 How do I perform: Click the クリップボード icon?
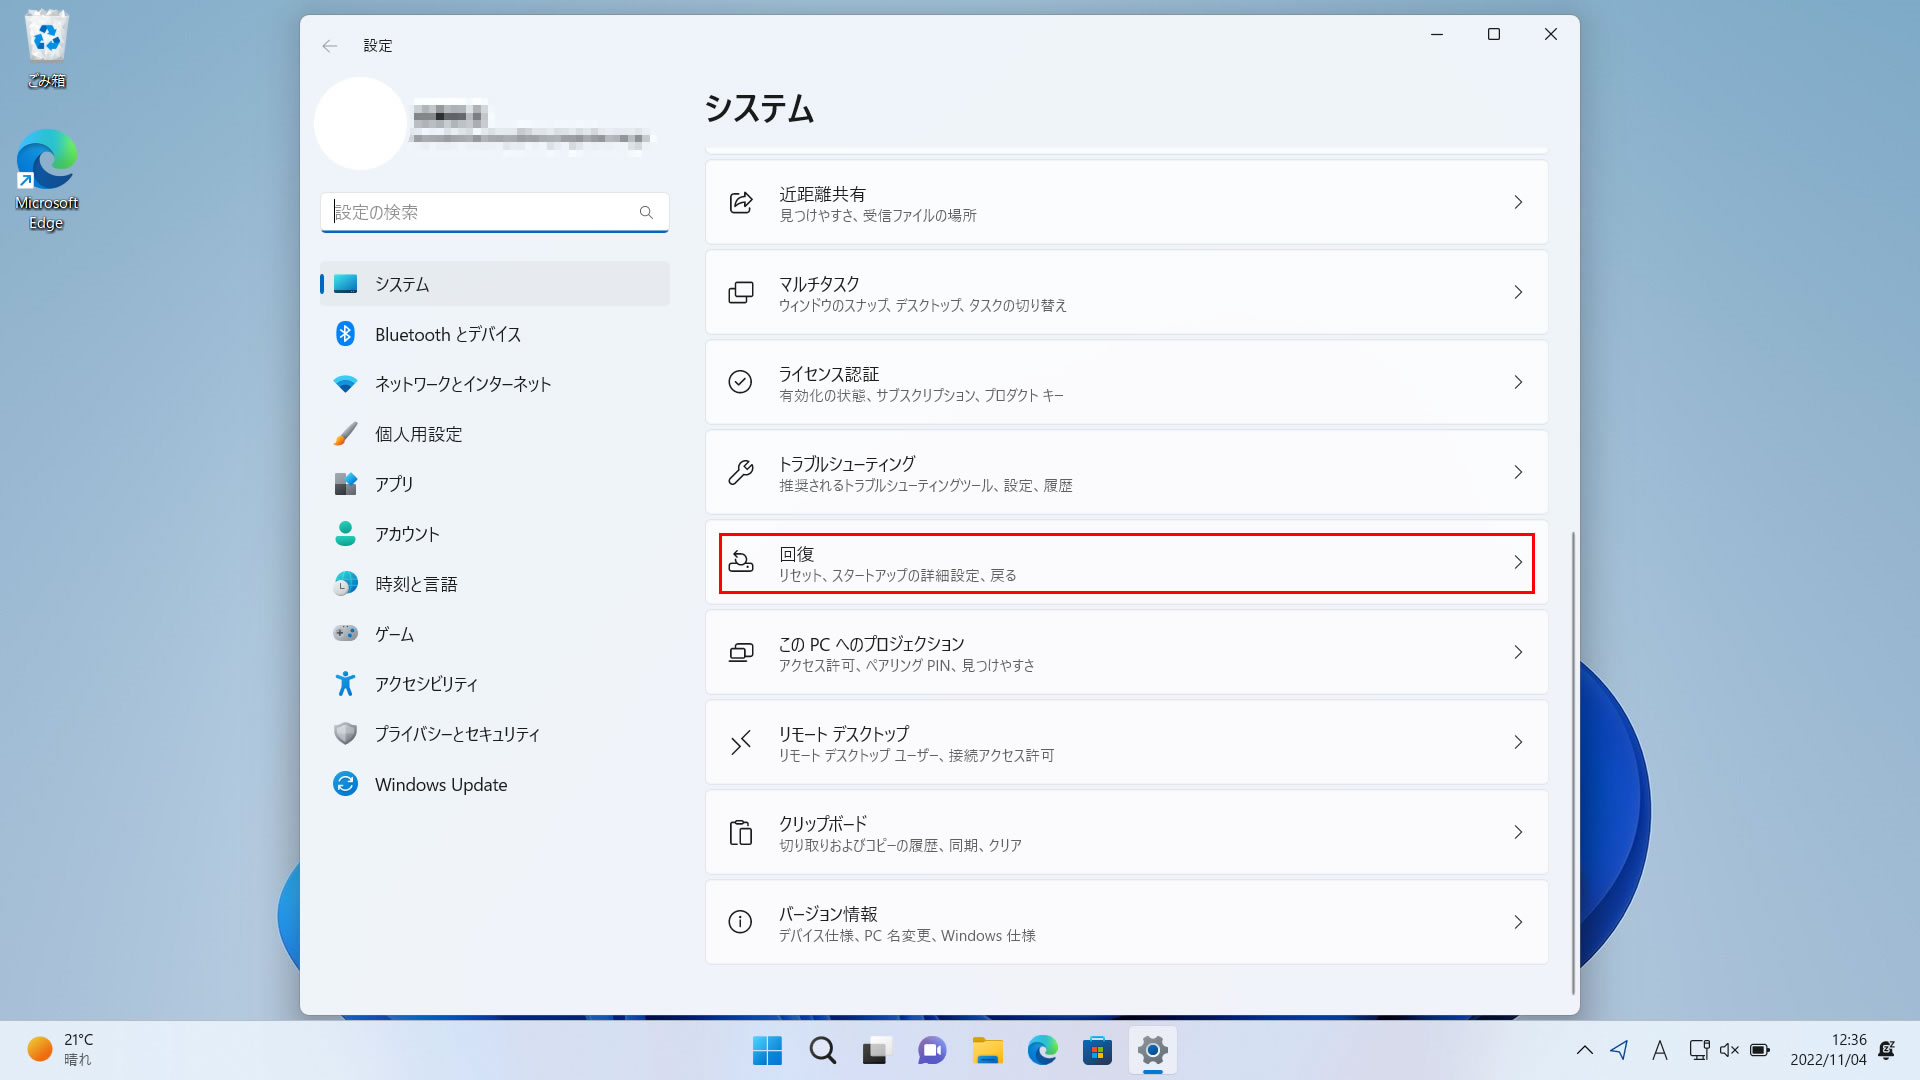tap(741, 832)
